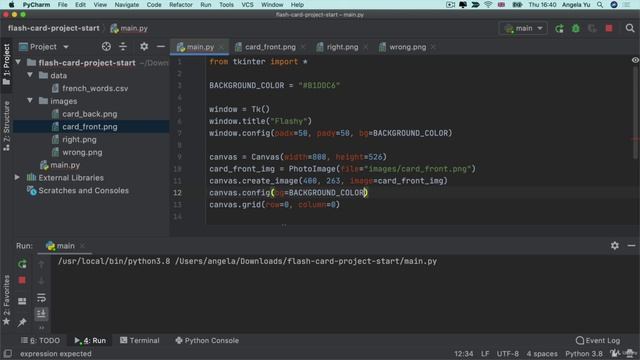
Task: Expand External Libraries node
Action: pyautogui.click(x=17, y=177)
